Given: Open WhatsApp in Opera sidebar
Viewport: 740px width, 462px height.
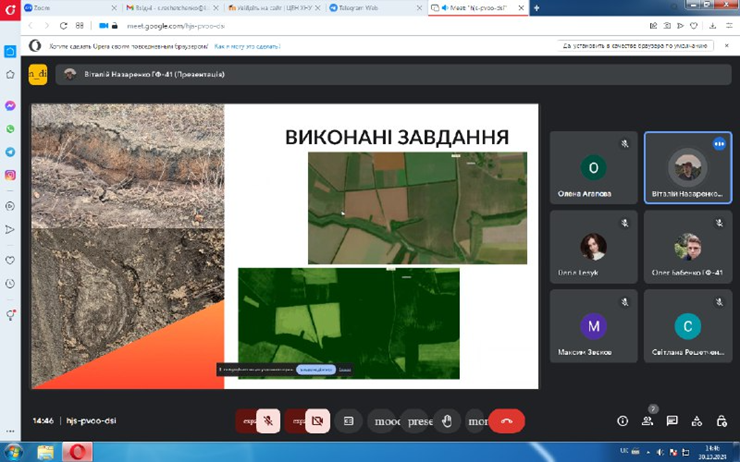Looking at the screenshot, I should pyautogui.click(x=10, y=129).
